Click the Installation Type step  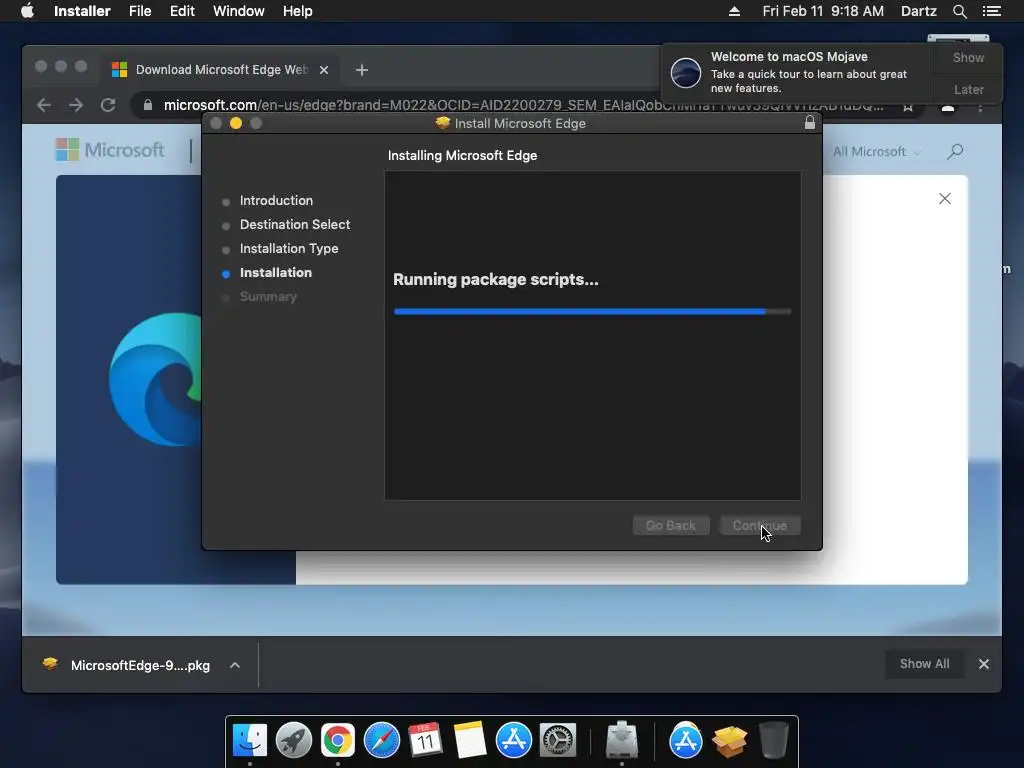(289, 249)
